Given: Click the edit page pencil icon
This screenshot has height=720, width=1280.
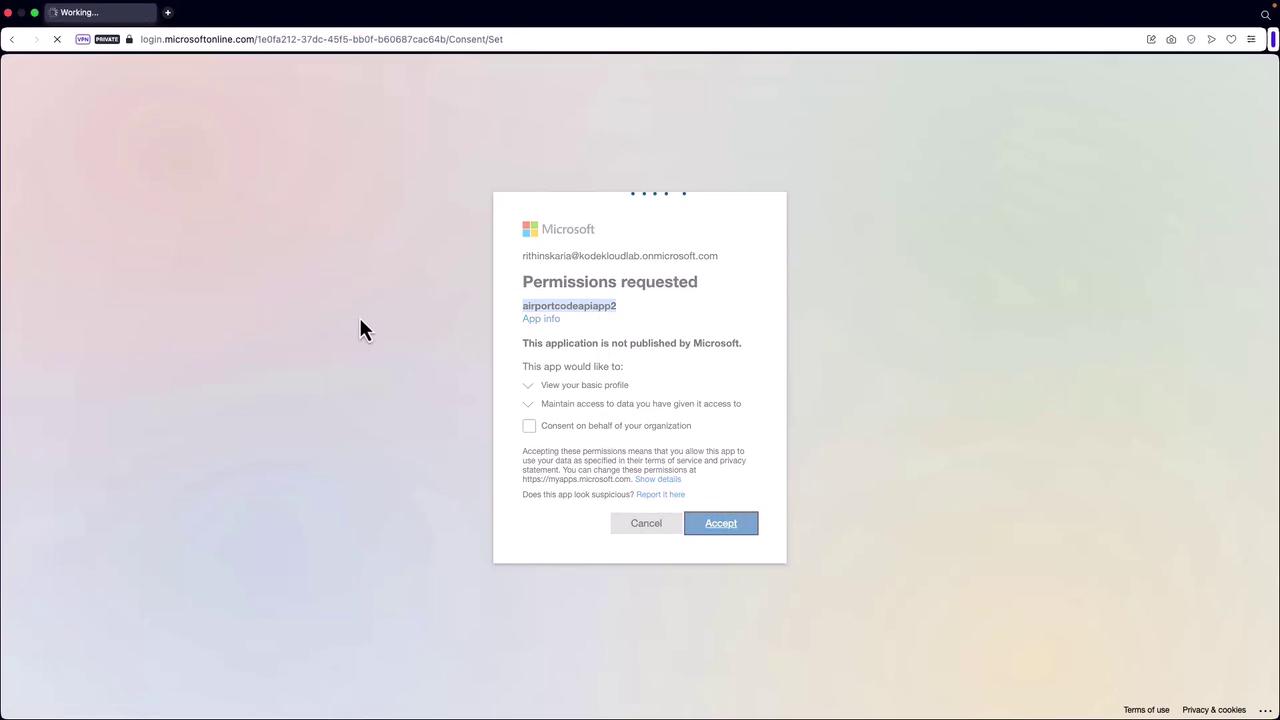Looking at the screenshot, I should (x=1151, y=39).
